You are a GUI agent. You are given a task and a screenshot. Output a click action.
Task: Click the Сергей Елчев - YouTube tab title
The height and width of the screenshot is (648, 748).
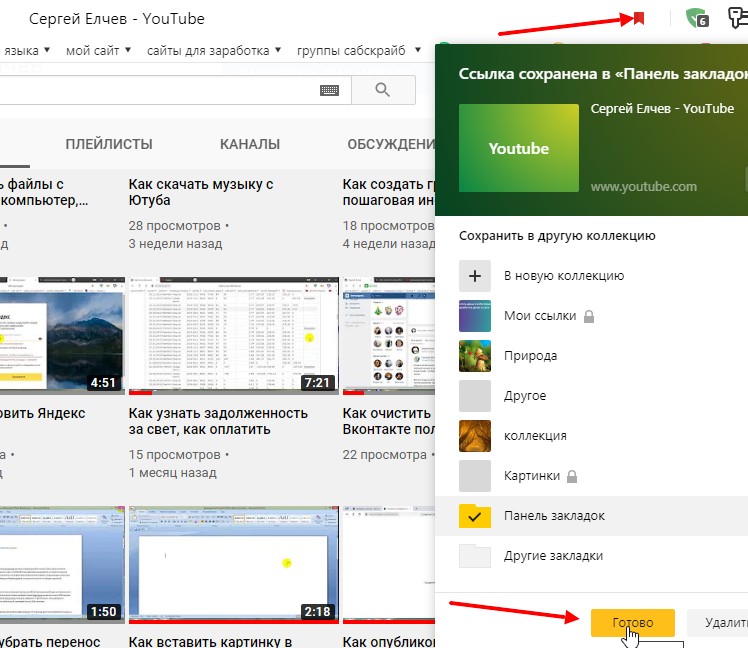[117, 19]
